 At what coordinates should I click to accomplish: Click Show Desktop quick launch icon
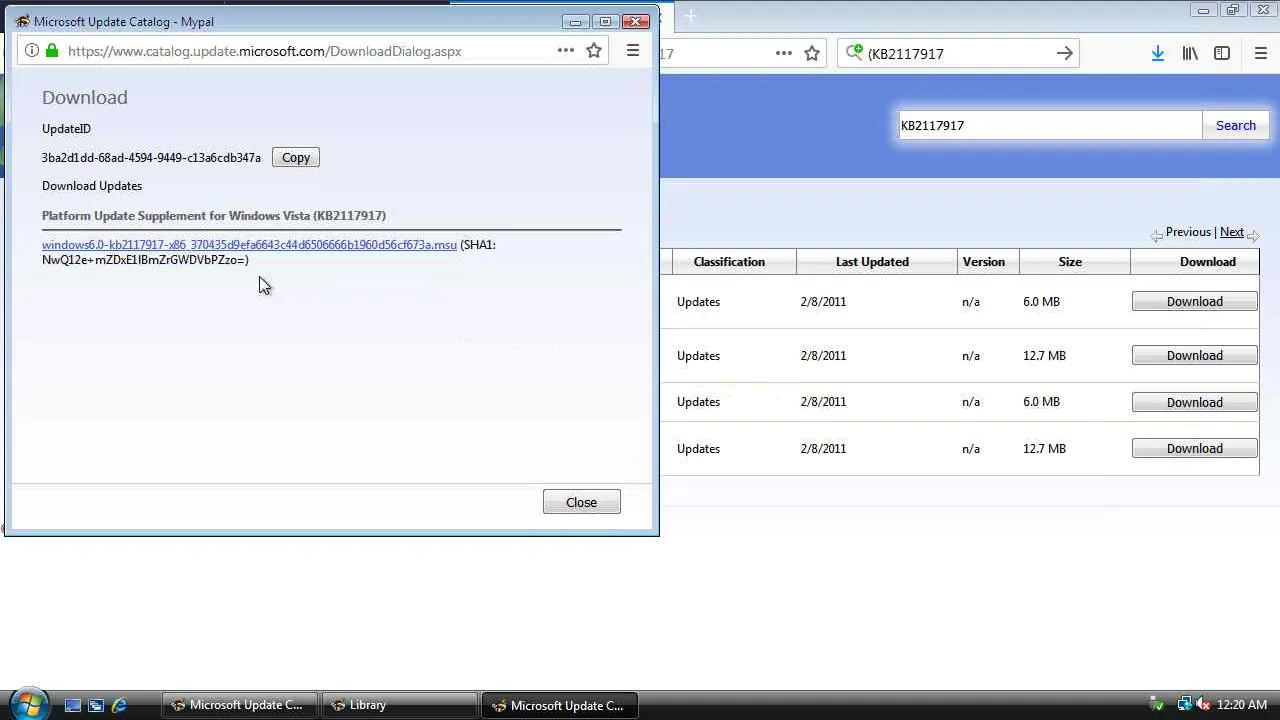click(72, 705)
